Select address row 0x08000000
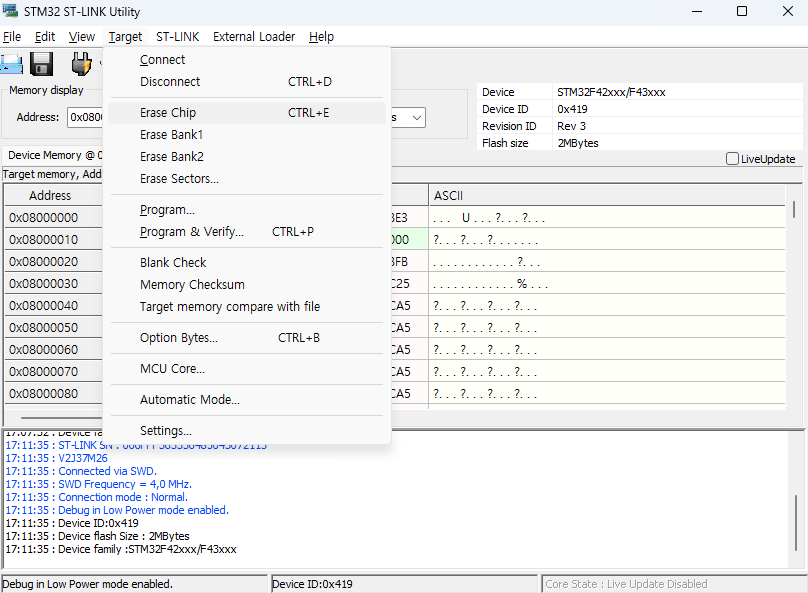Viewport: 808px width, 593px height. (44, 218)
